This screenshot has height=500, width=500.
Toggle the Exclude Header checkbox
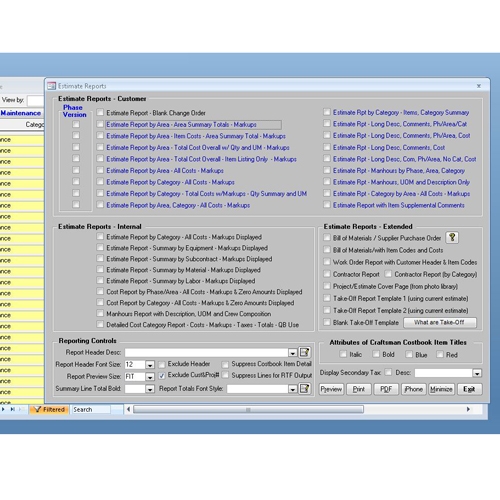click(x=162, y=364)
